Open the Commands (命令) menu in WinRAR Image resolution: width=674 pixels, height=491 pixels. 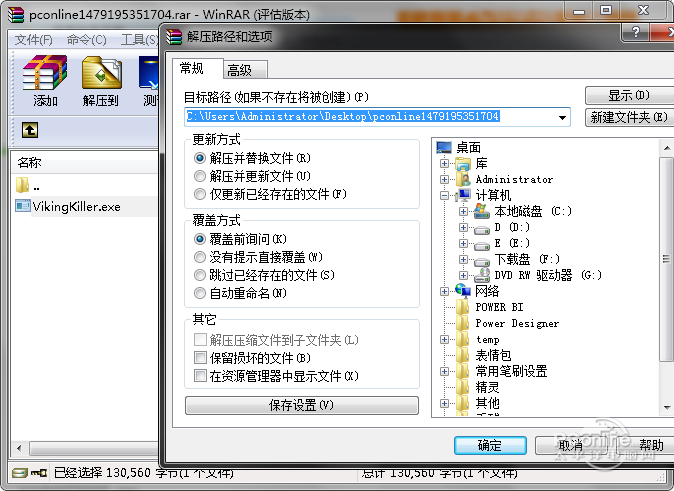pyautogui.click(x=86, y=40)
